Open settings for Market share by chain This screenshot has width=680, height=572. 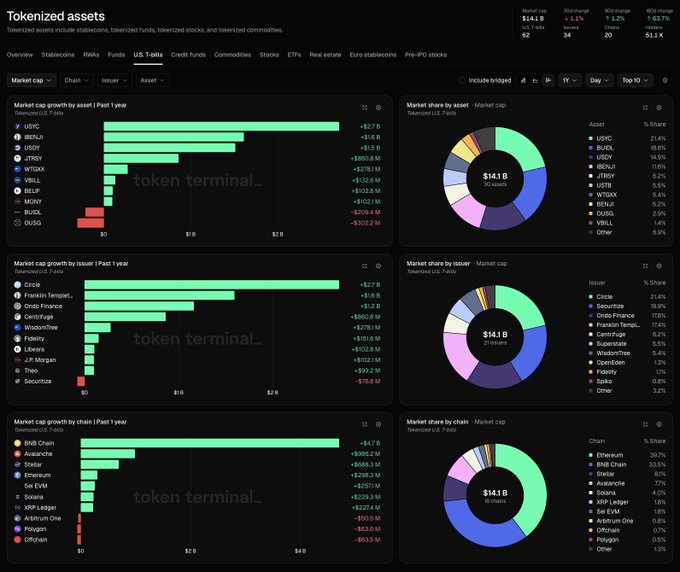pos(659,424)
